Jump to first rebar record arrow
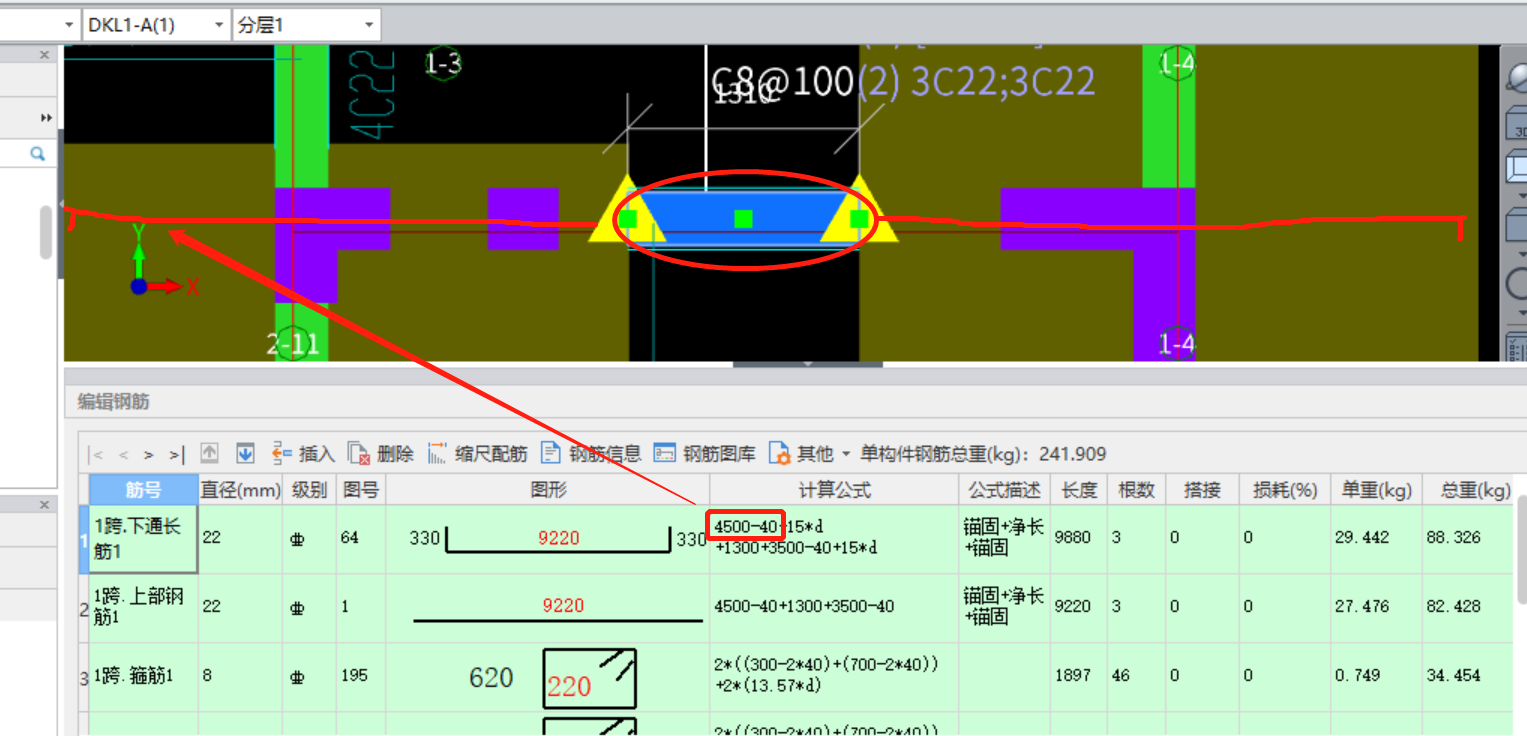The height and width of the screenshot is (736, 1527). point(97,455)
